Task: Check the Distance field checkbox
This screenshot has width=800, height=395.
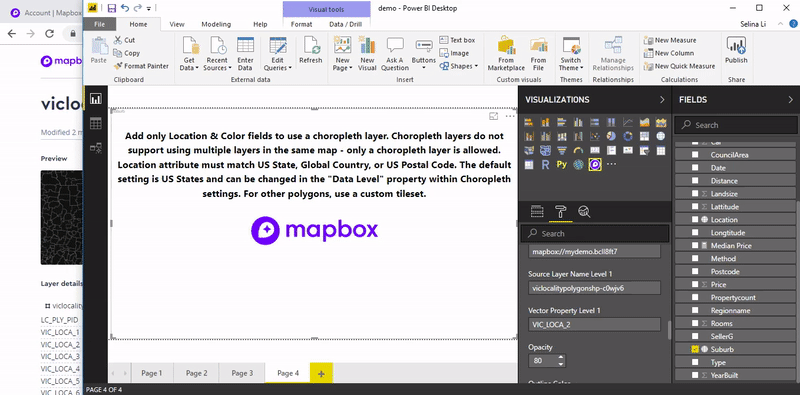Action: point(695,181)
